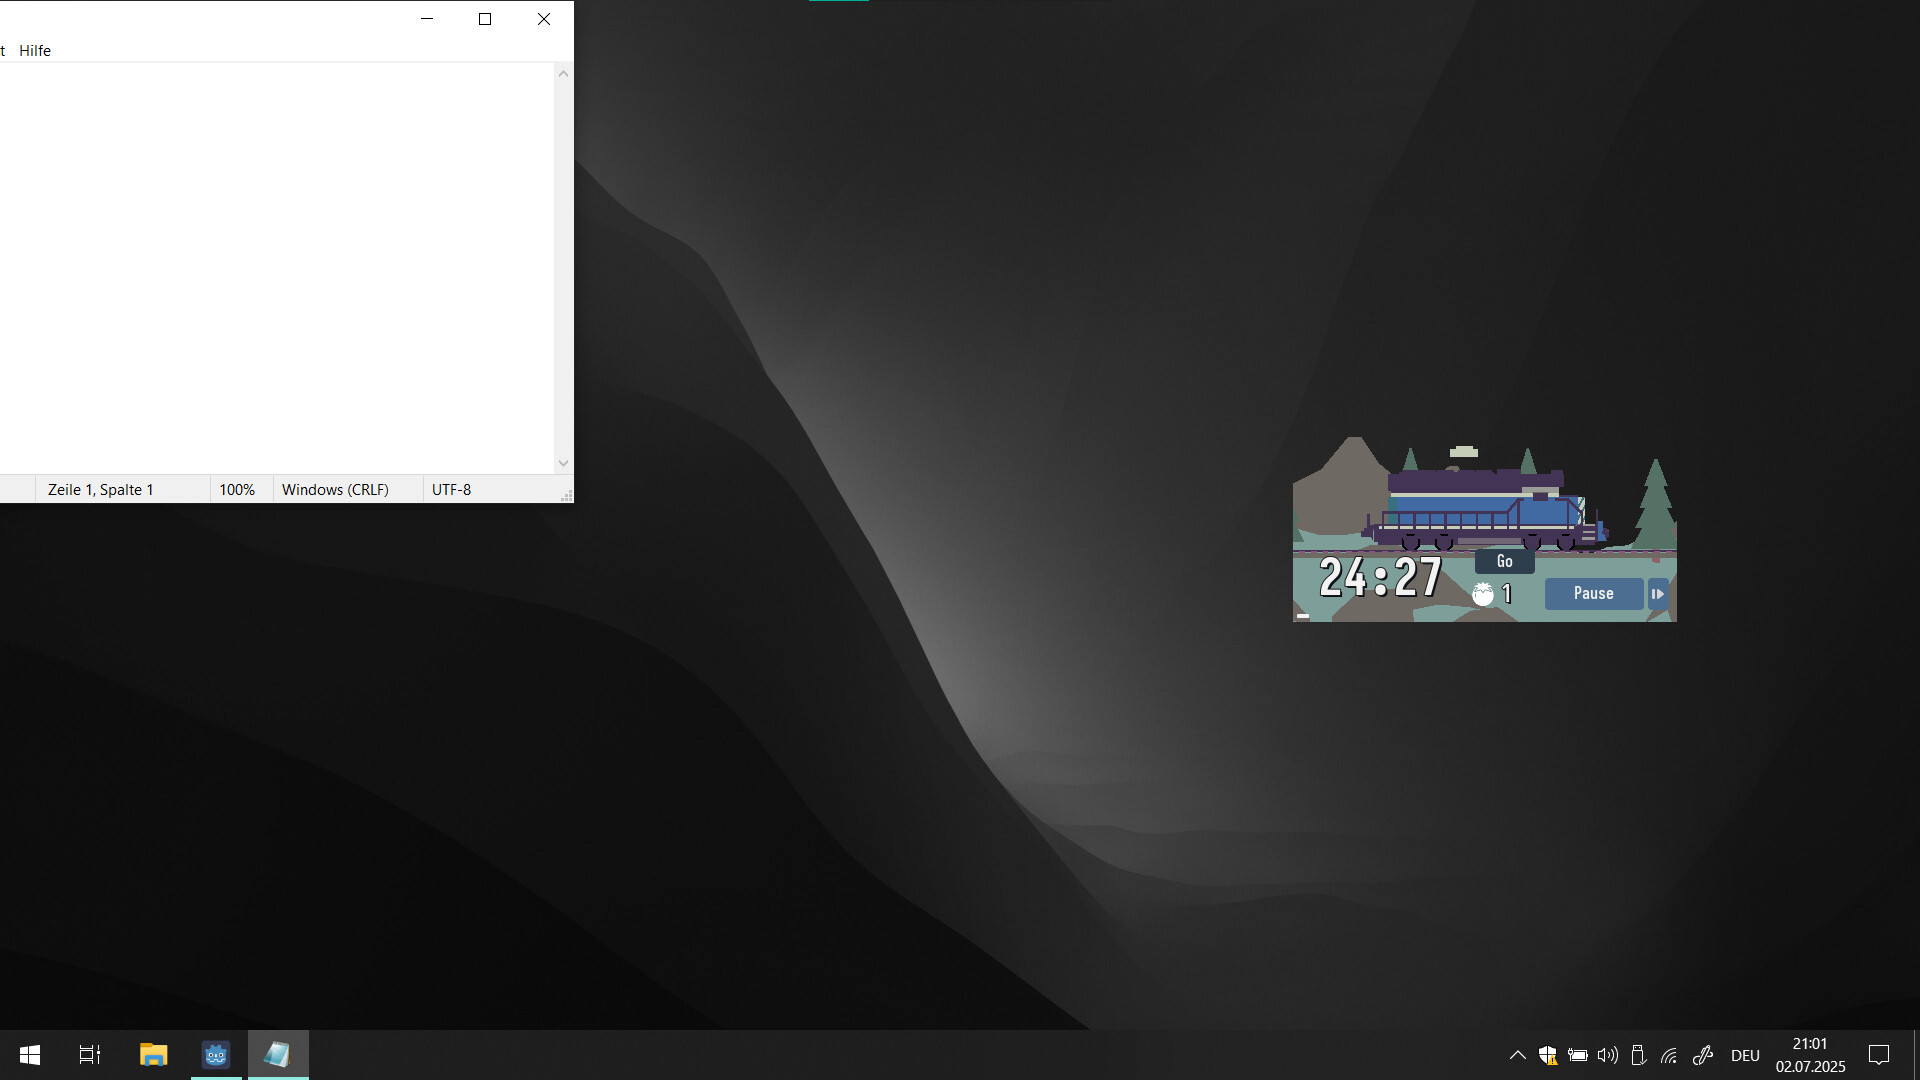The width and height of the screenshot is (1920, 1080).
Task: Click the scrollbar down arrow in Notepad
Action: coord(563,463)
